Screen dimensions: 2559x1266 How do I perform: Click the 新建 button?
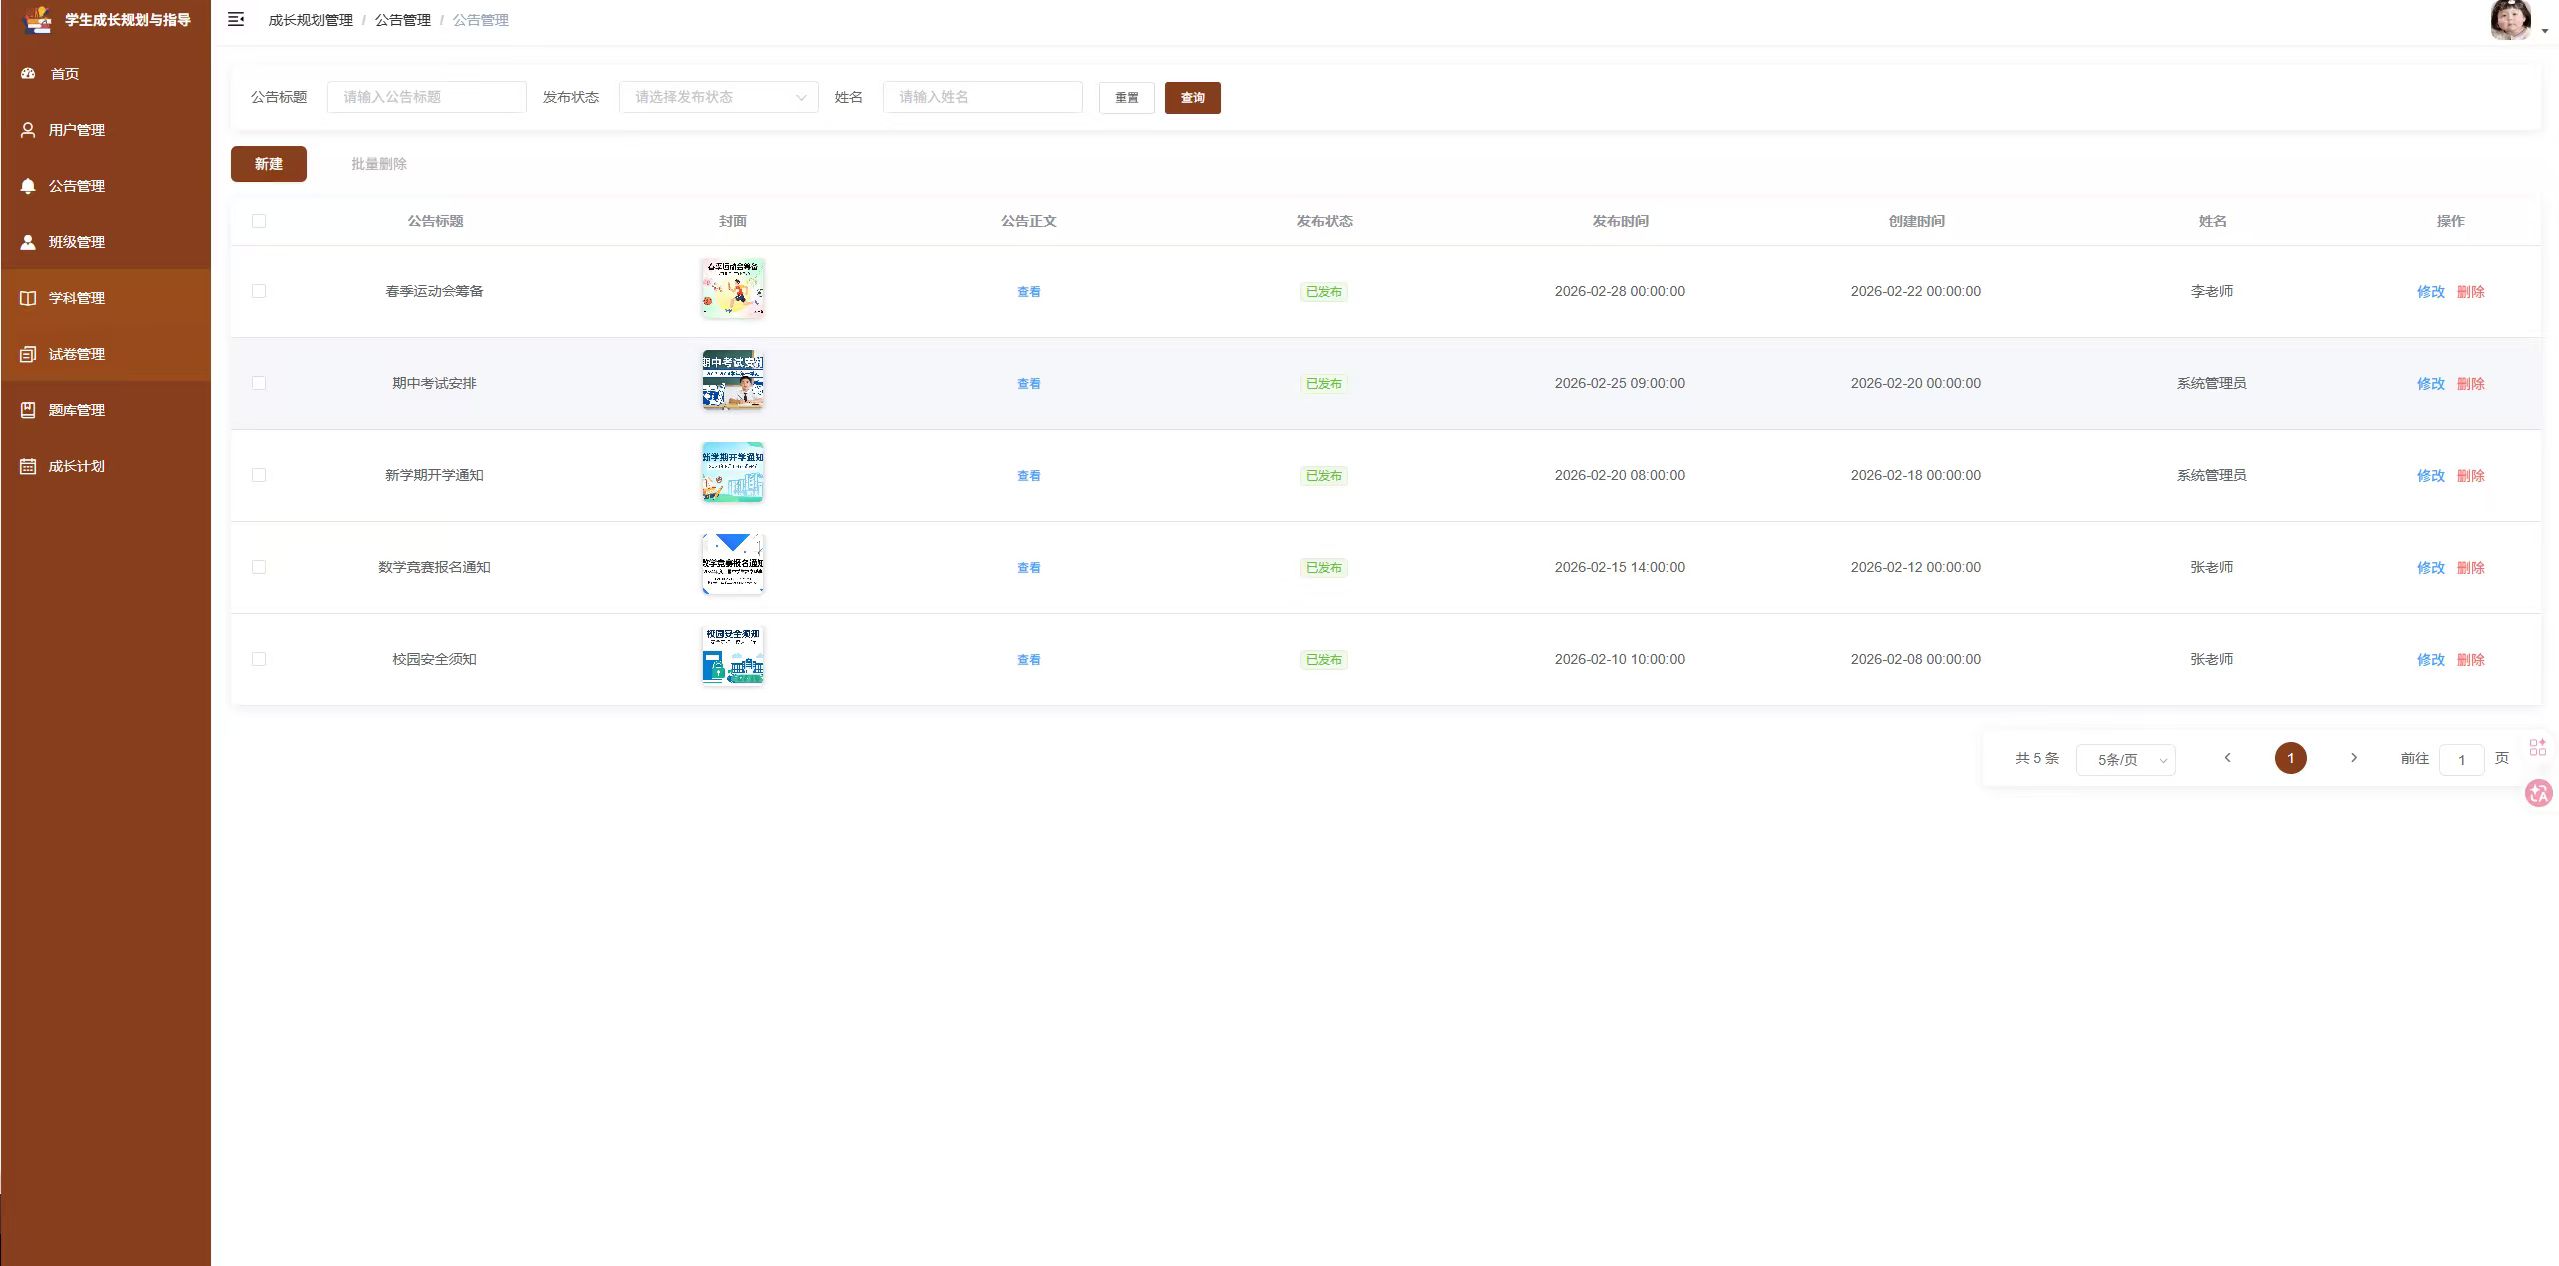[269, 164]
